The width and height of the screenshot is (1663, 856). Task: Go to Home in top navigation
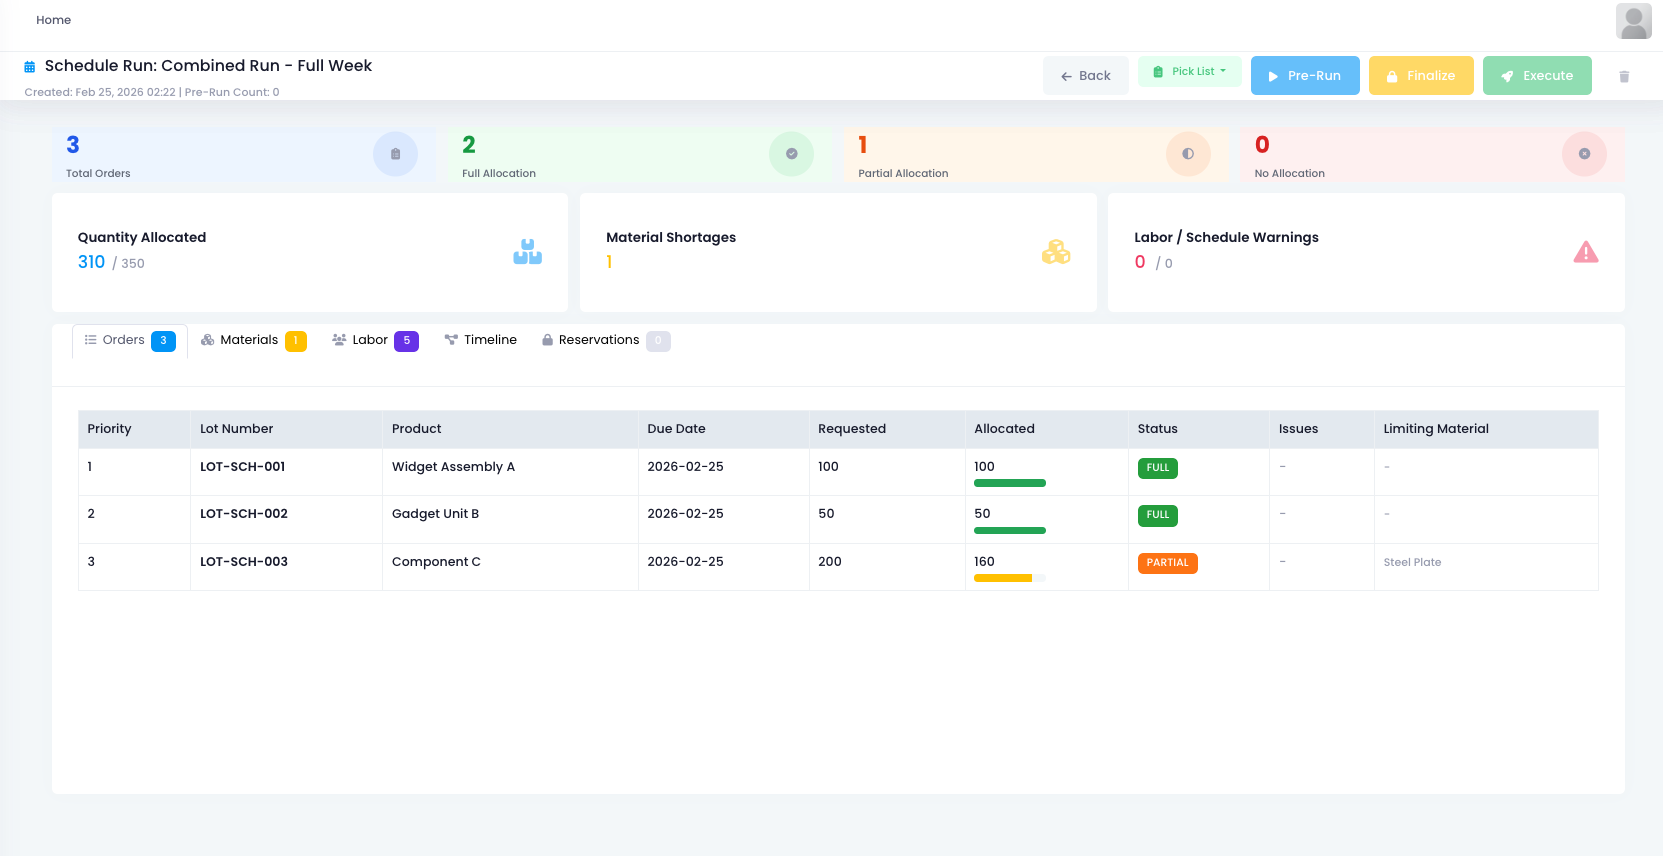[54, 20]
